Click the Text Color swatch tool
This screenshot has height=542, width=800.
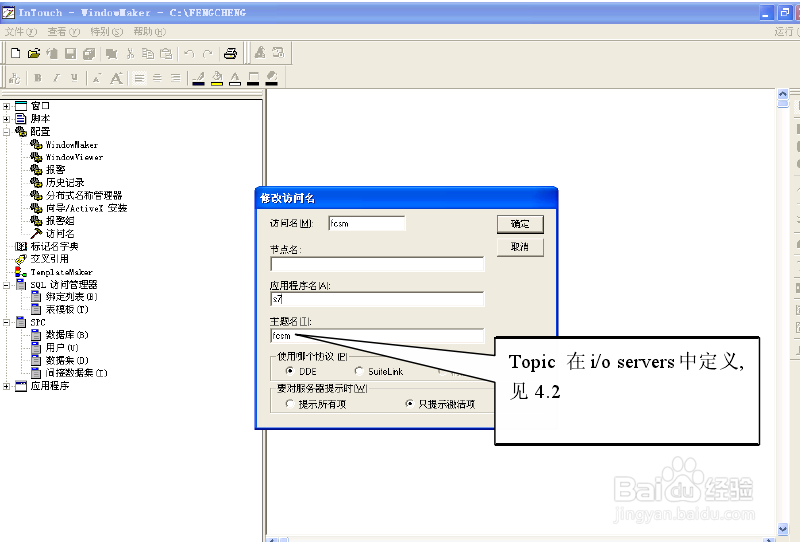(x=235, y=78)
